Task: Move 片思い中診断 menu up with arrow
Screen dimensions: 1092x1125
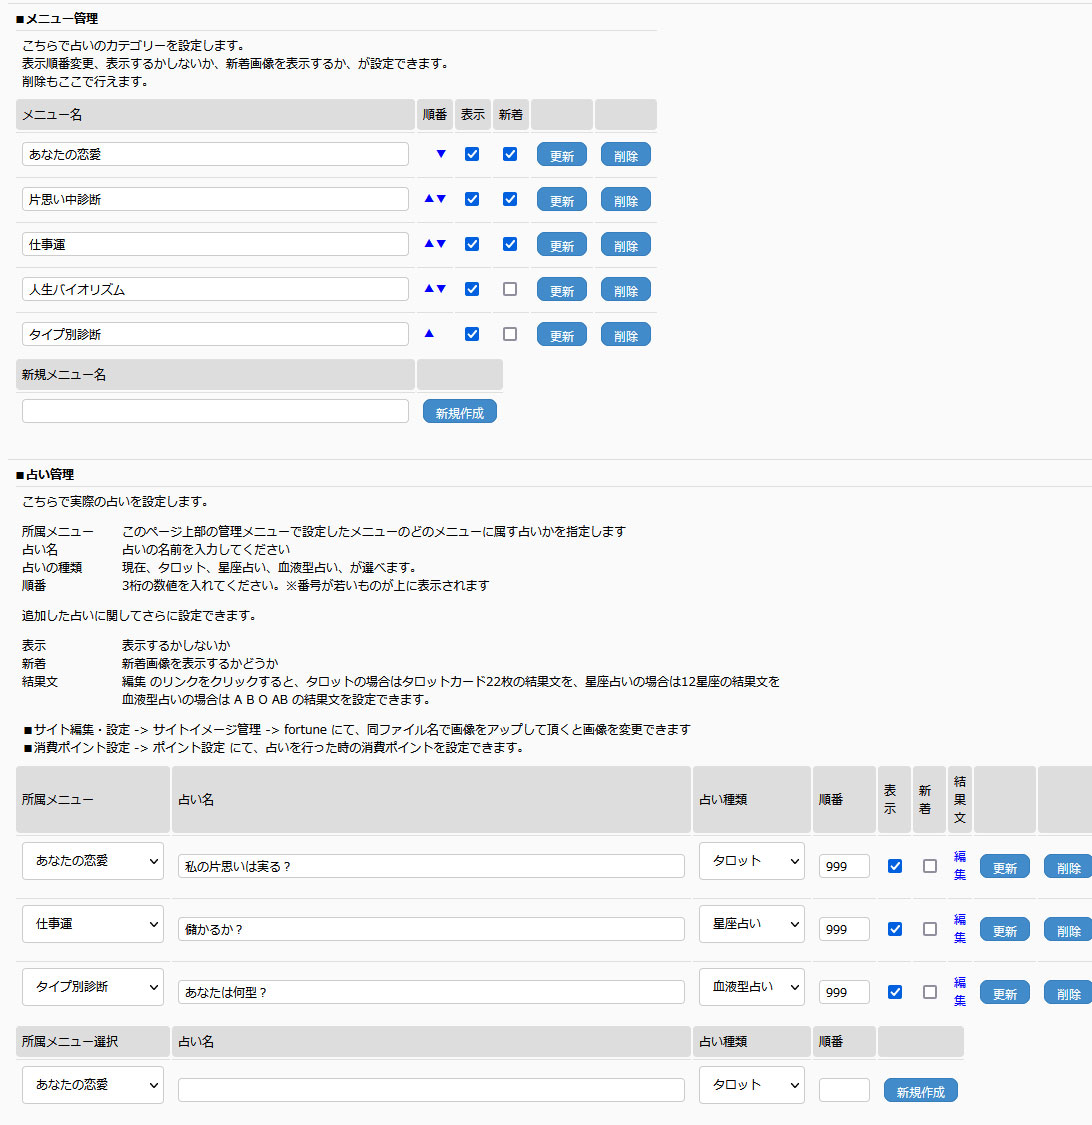Action: click(x=429, y=199)
